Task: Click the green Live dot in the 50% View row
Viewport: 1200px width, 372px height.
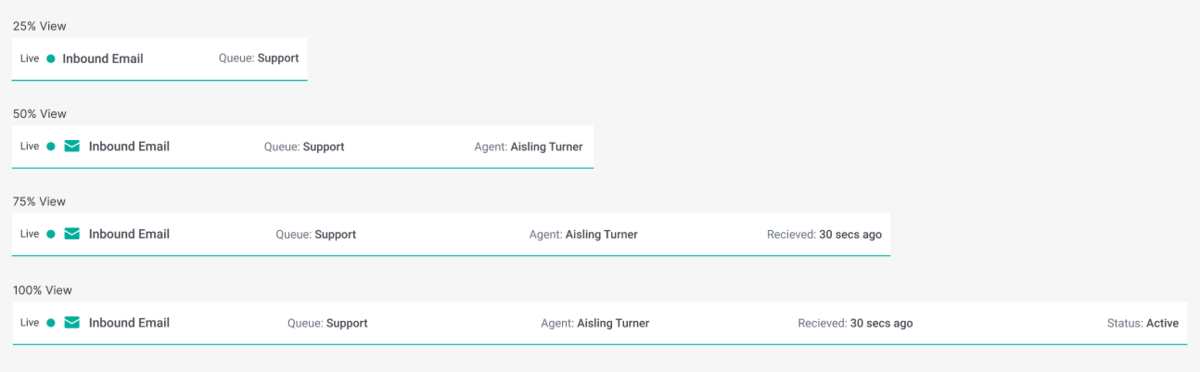Action: pos(51,146)
